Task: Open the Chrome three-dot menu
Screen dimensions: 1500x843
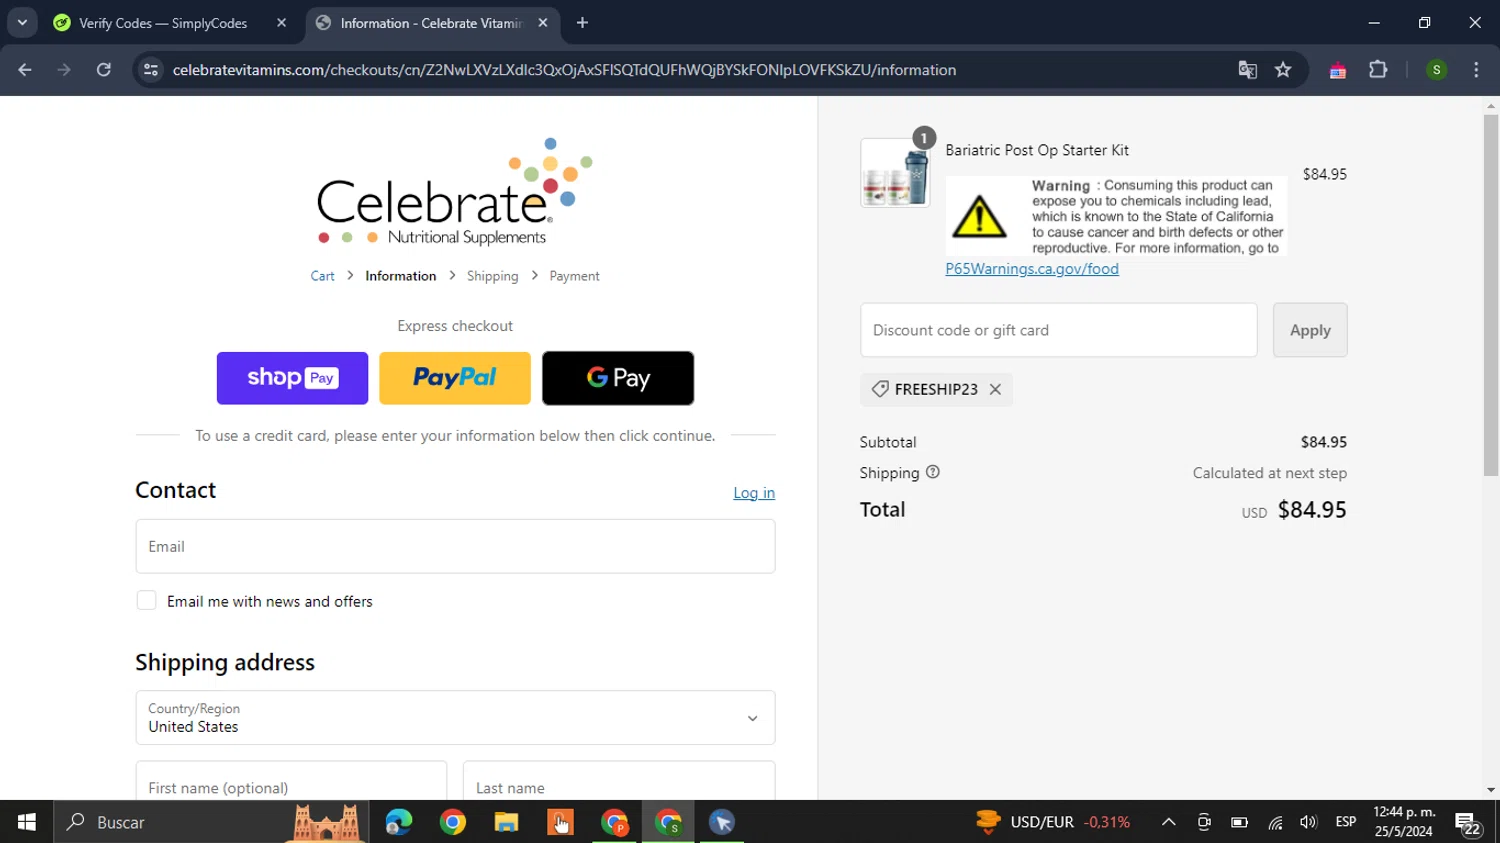Action: click(x=1476, y=70)
